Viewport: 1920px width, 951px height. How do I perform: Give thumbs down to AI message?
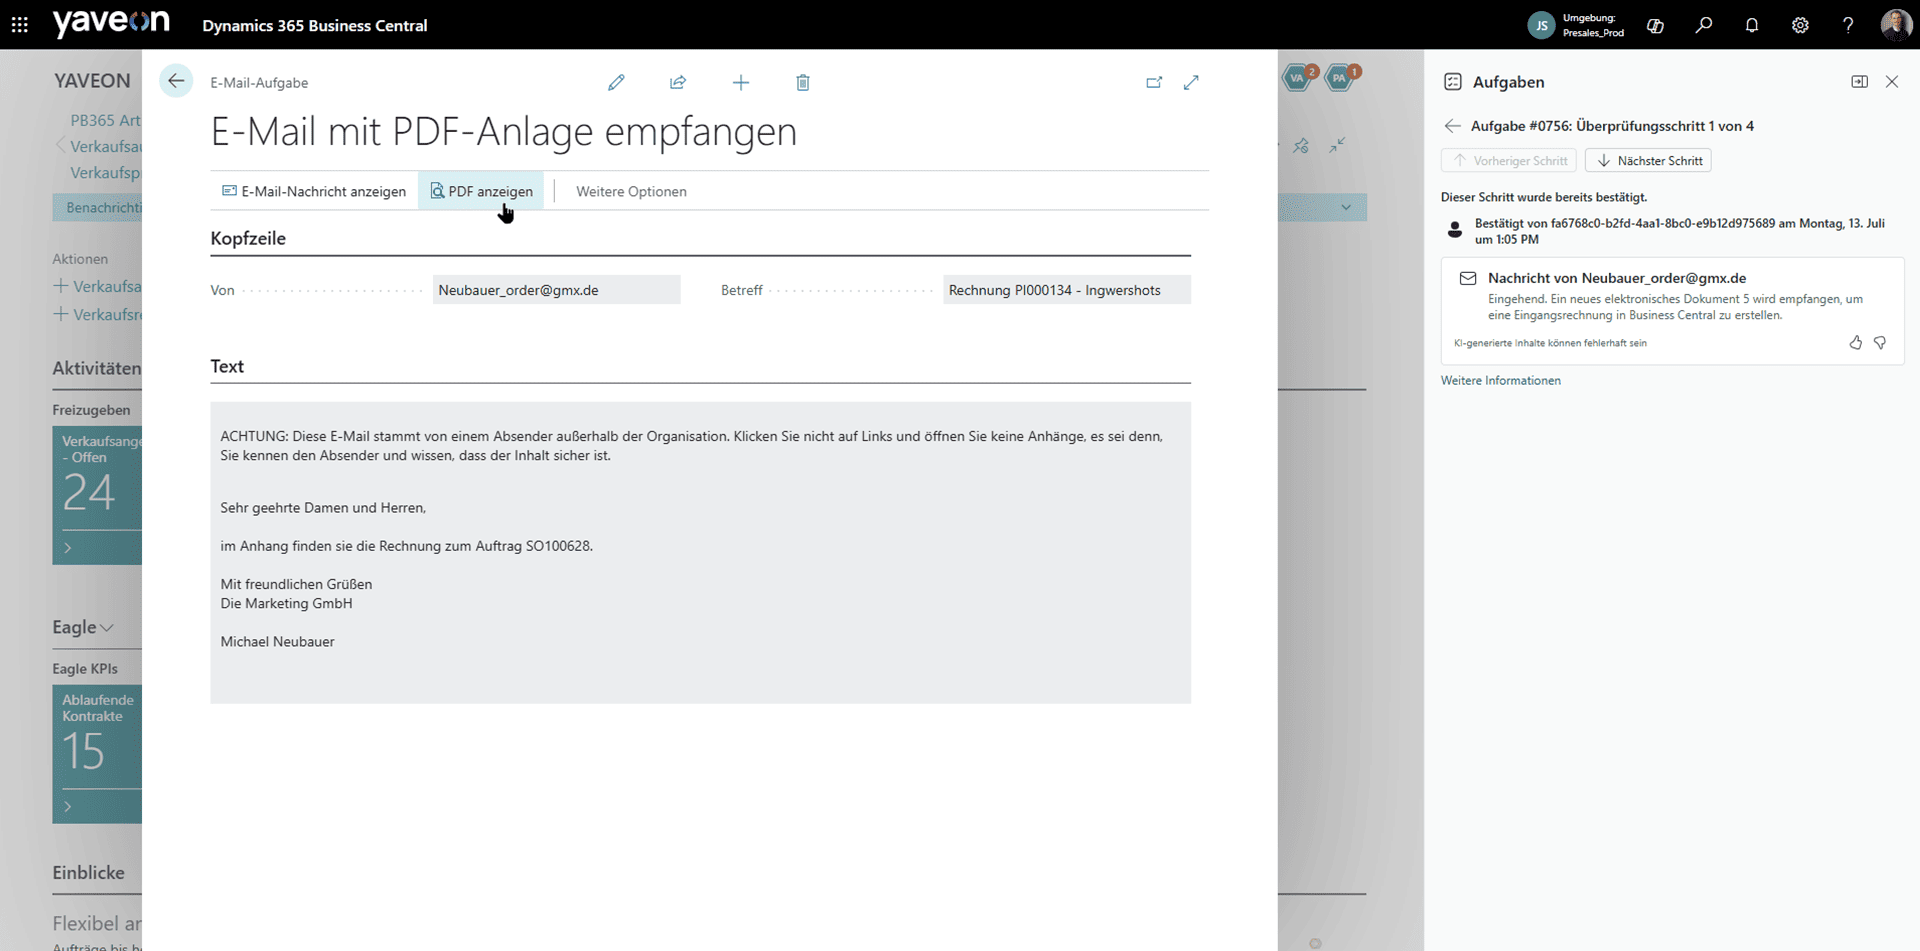coord(1880,342)
